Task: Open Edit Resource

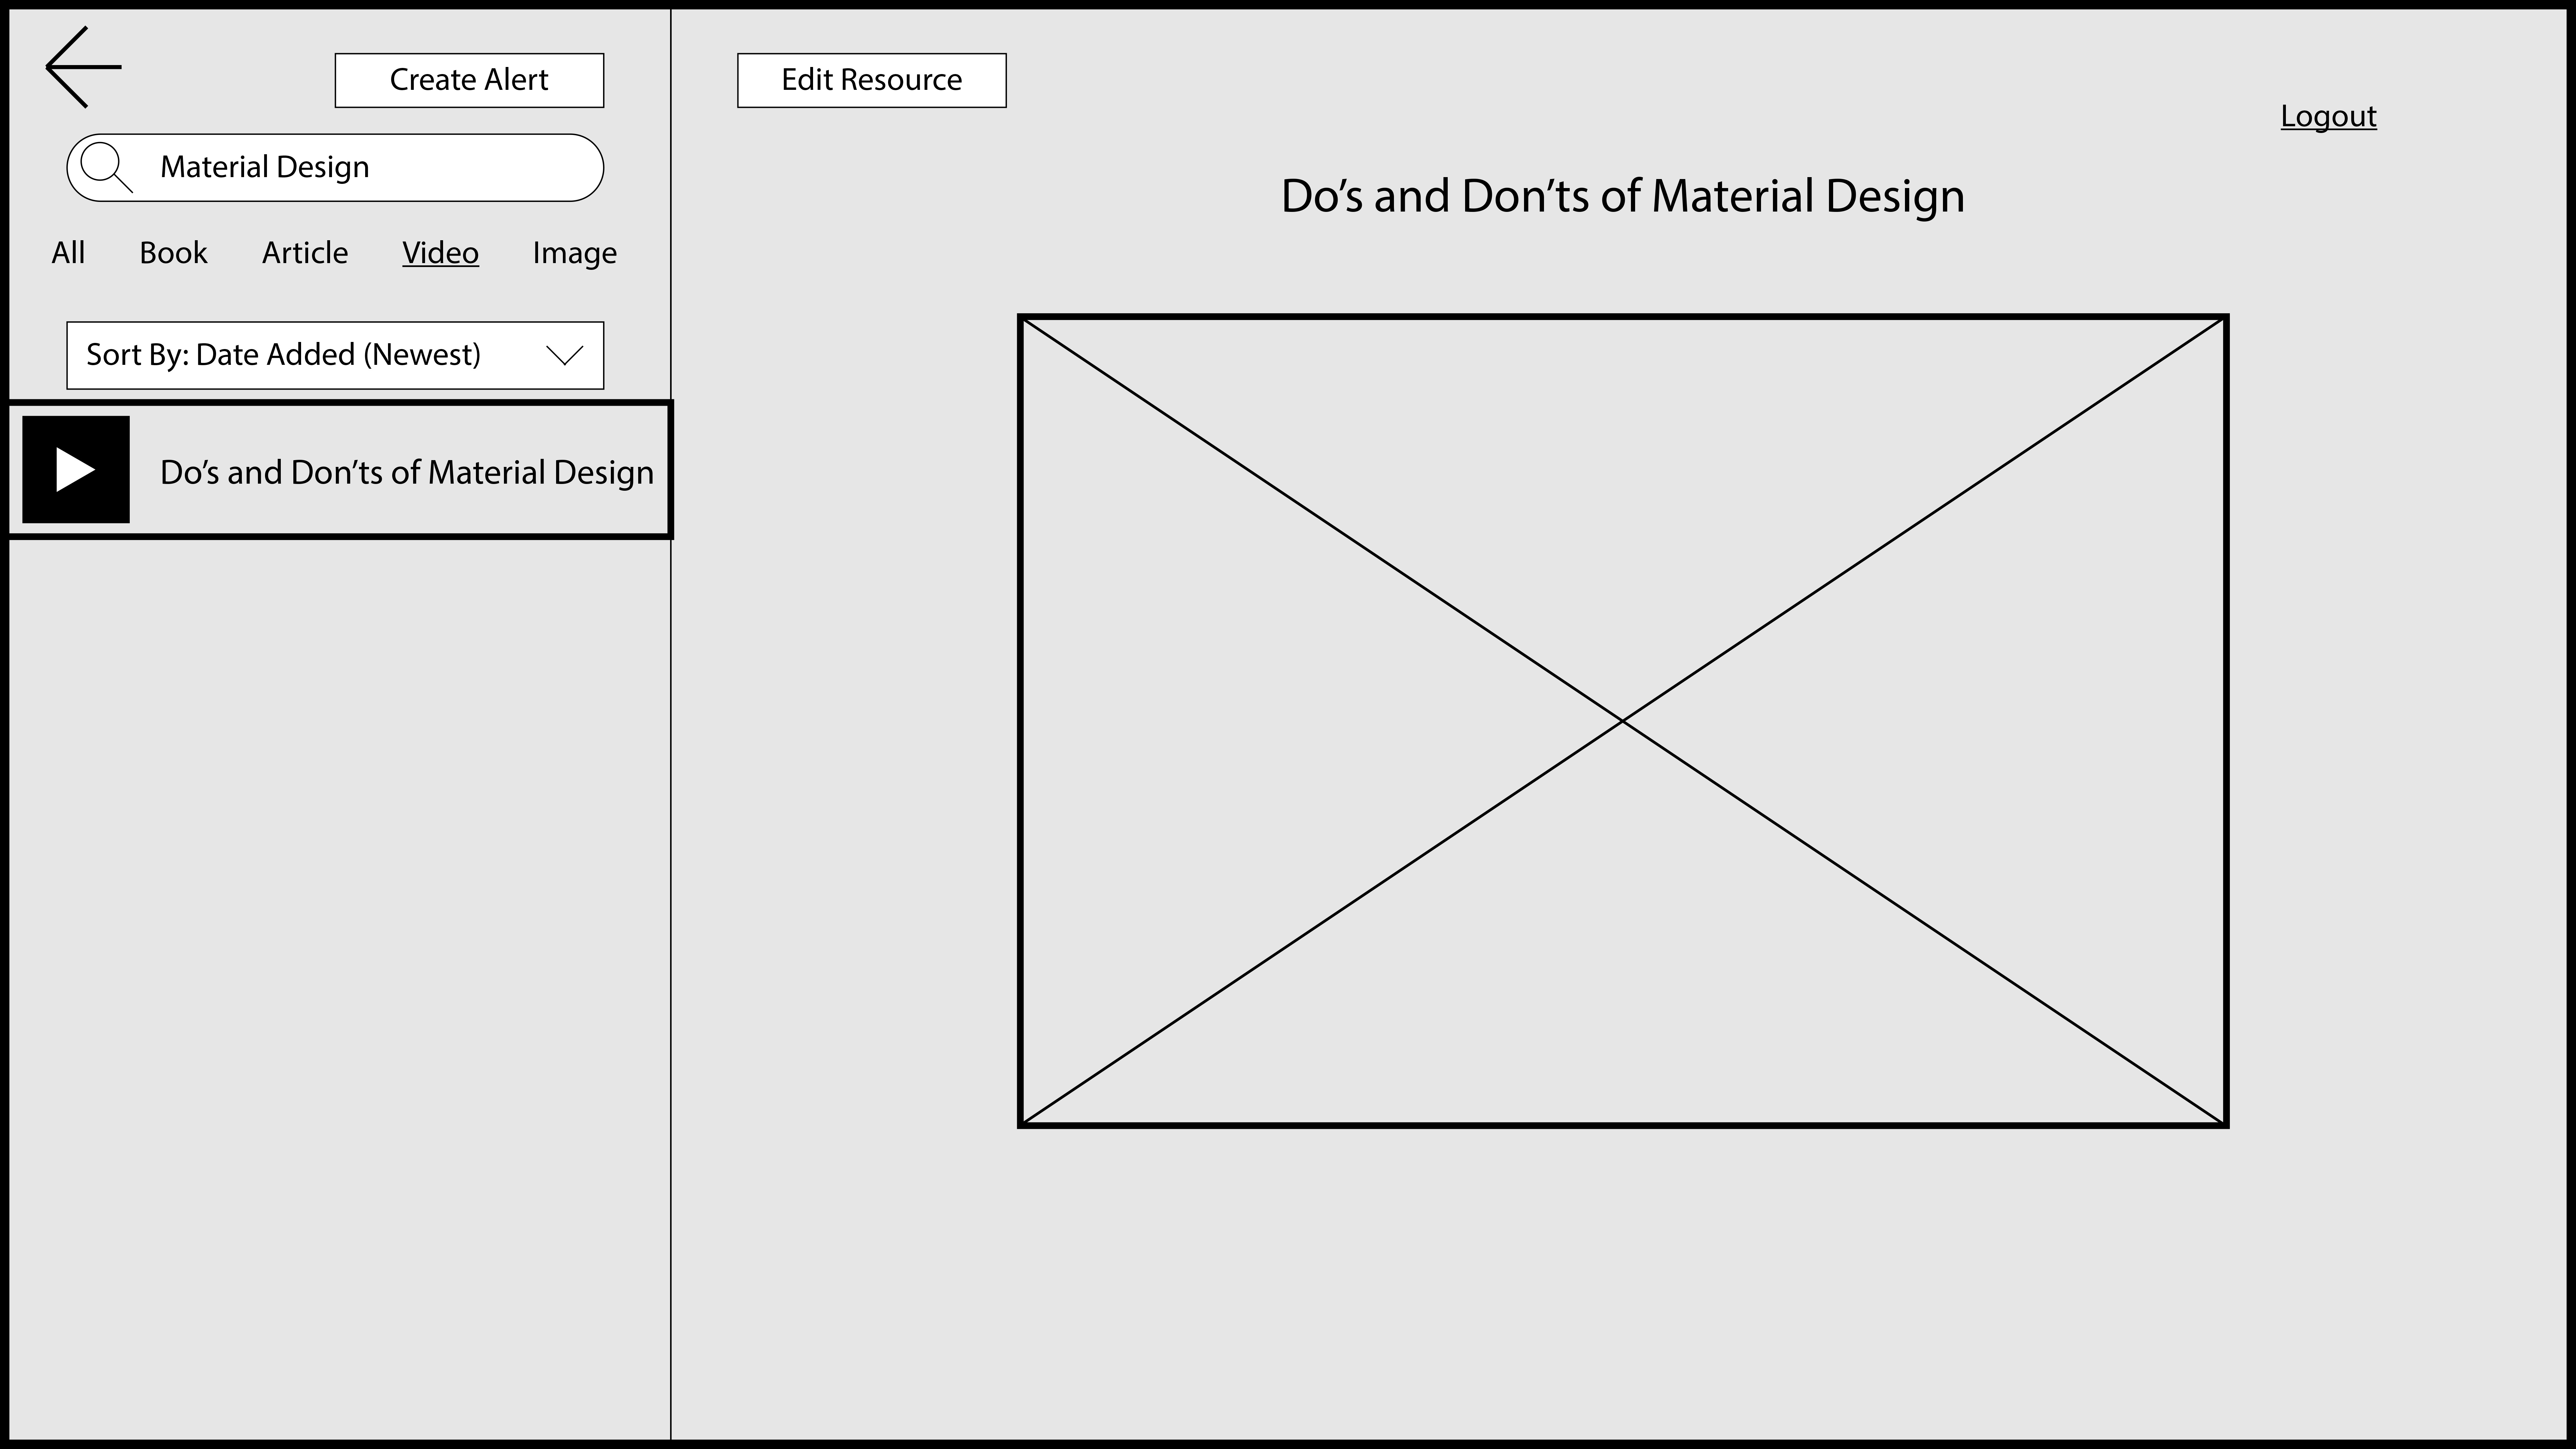Action: pos(872,80)
